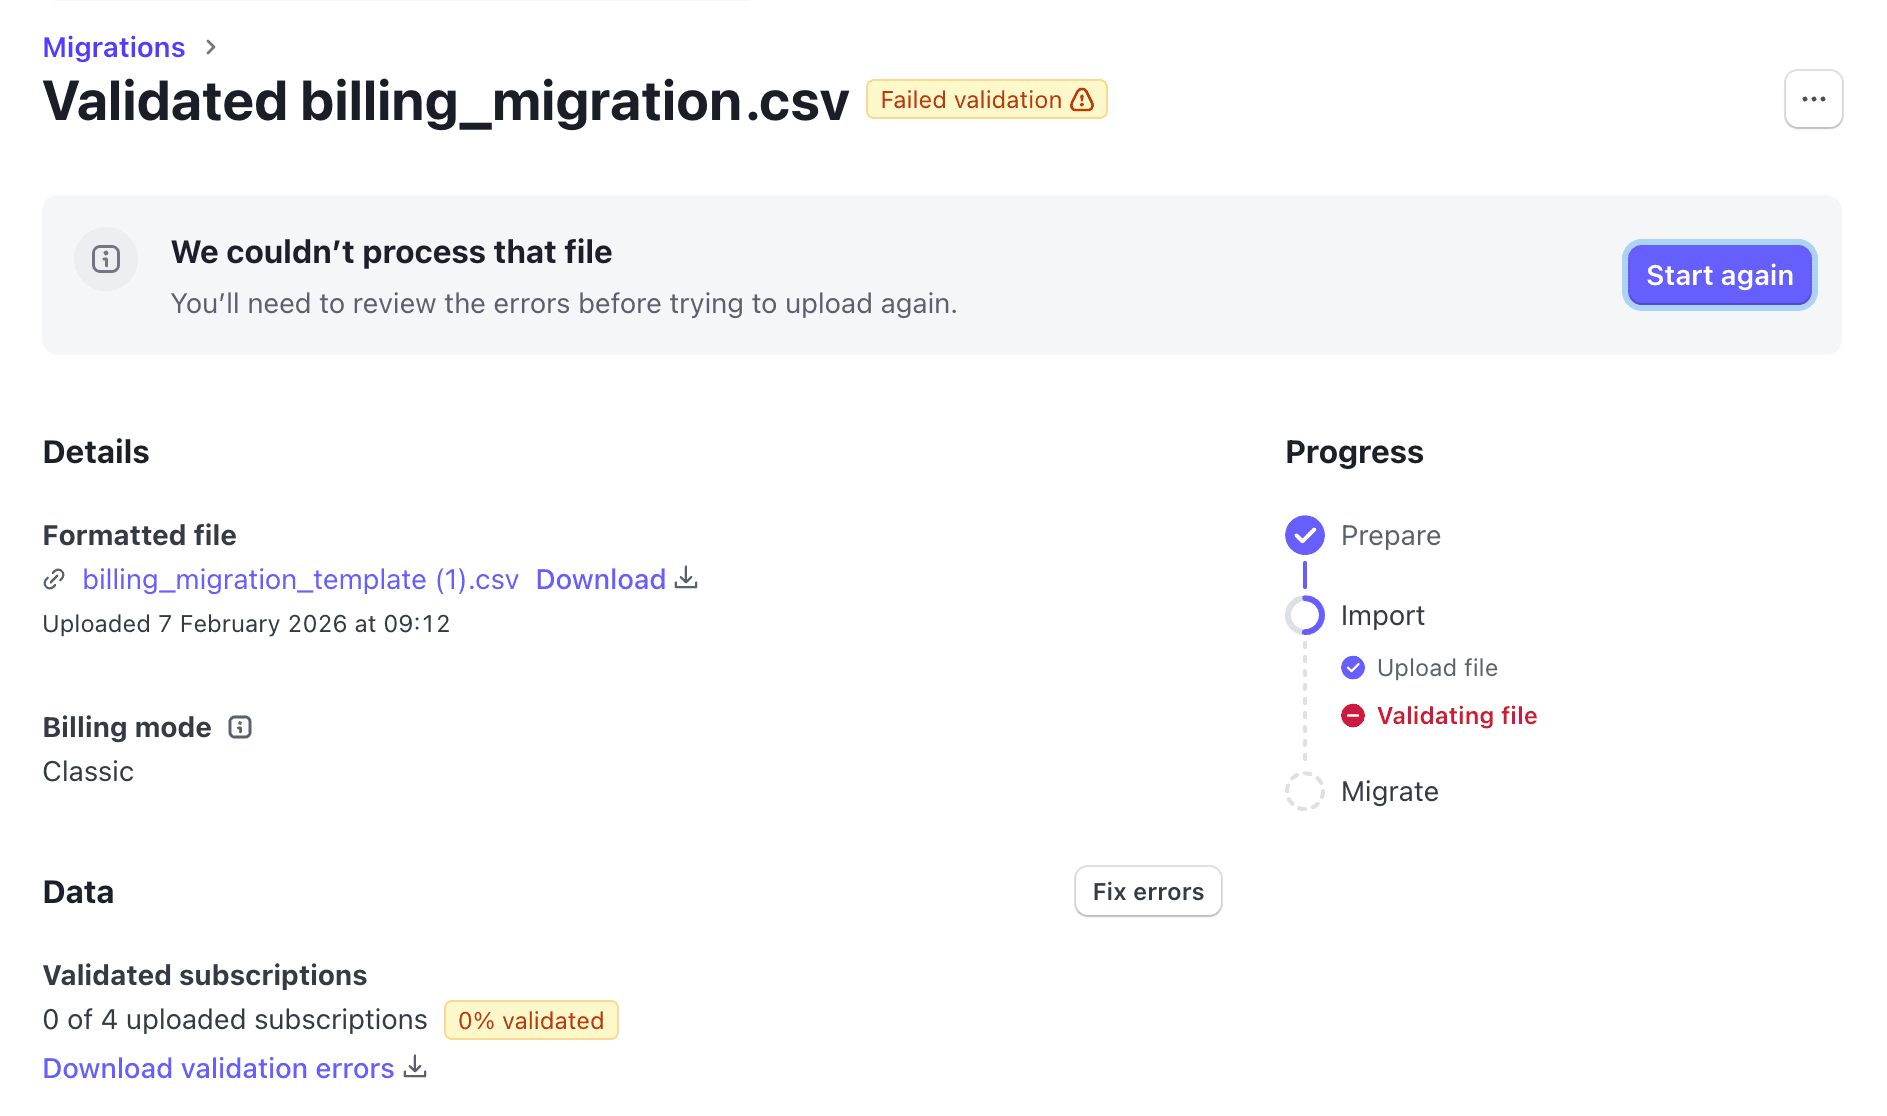1887x1116 pixels.
Task: Click the breadcrumb chevron after Migrations
Action: coord(210,47)
